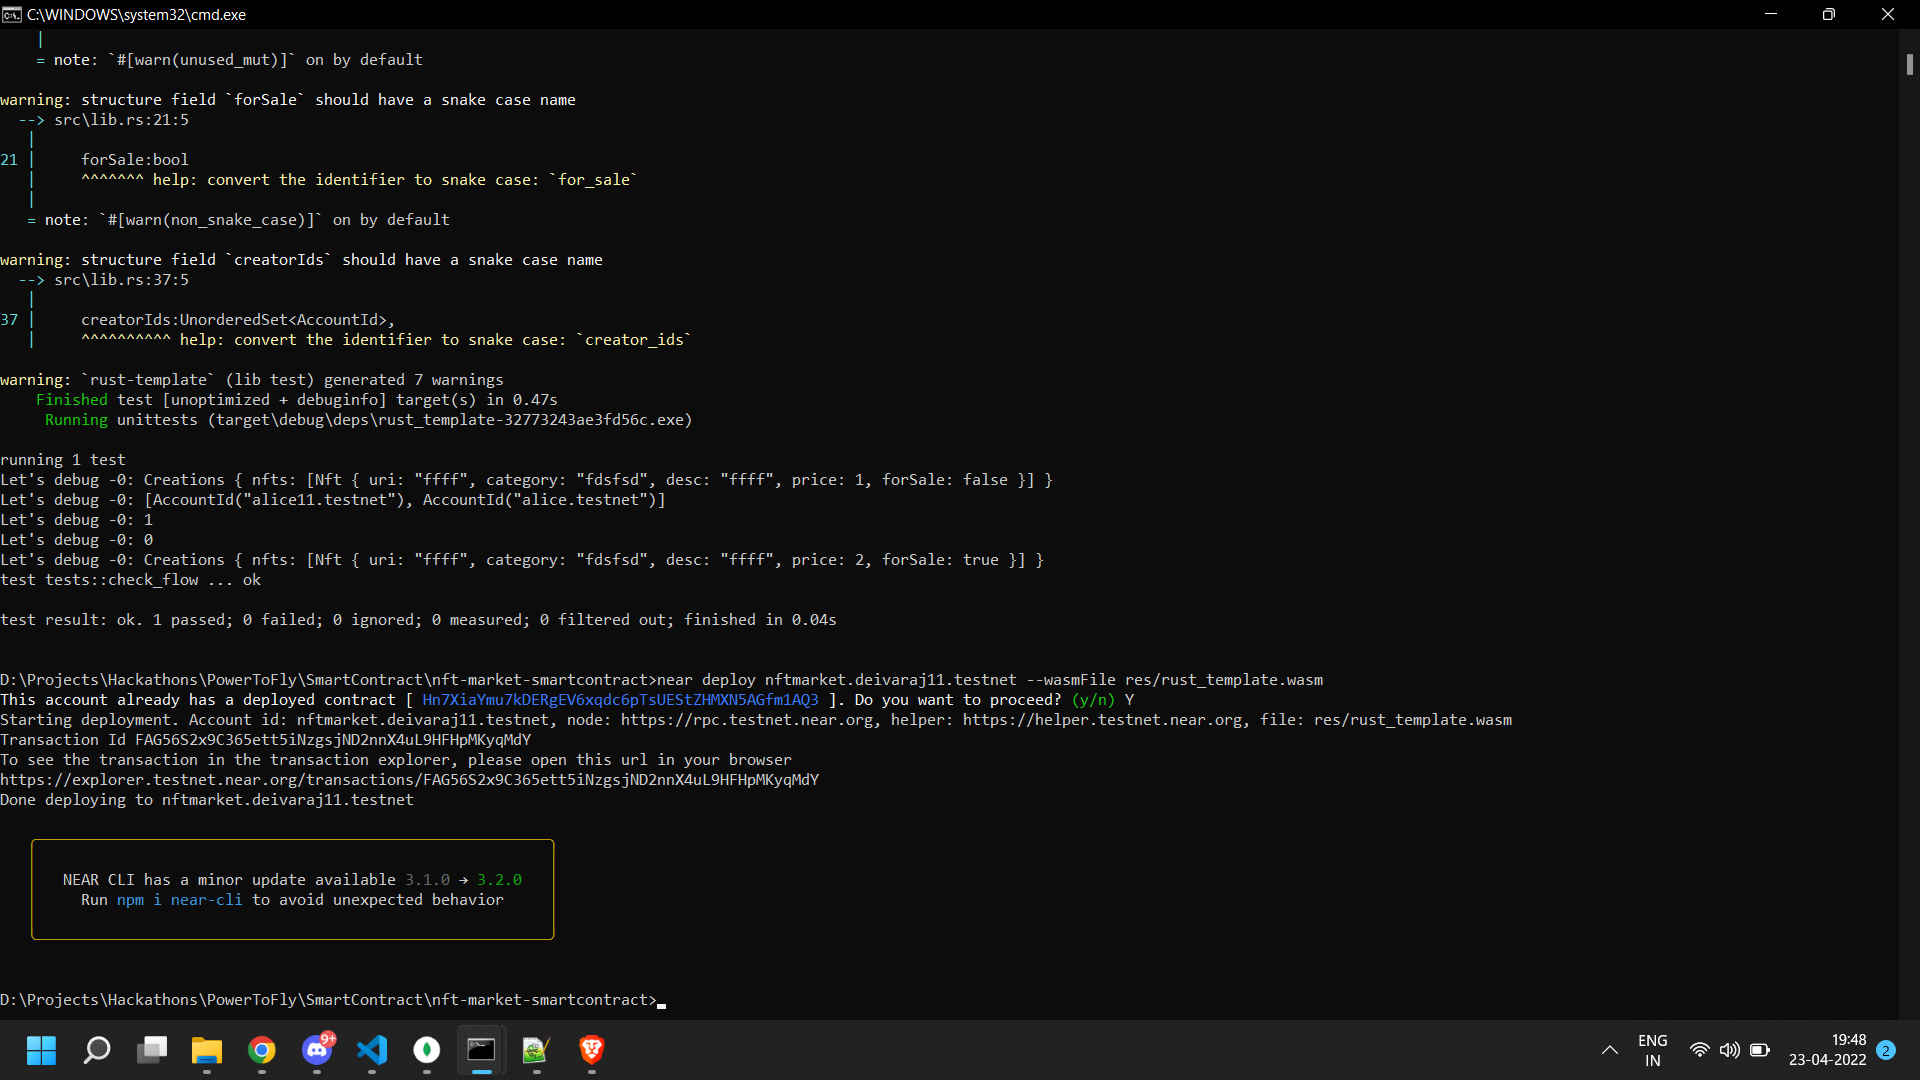
Task: Open the date and time panel
Action: point(1827,1050)
